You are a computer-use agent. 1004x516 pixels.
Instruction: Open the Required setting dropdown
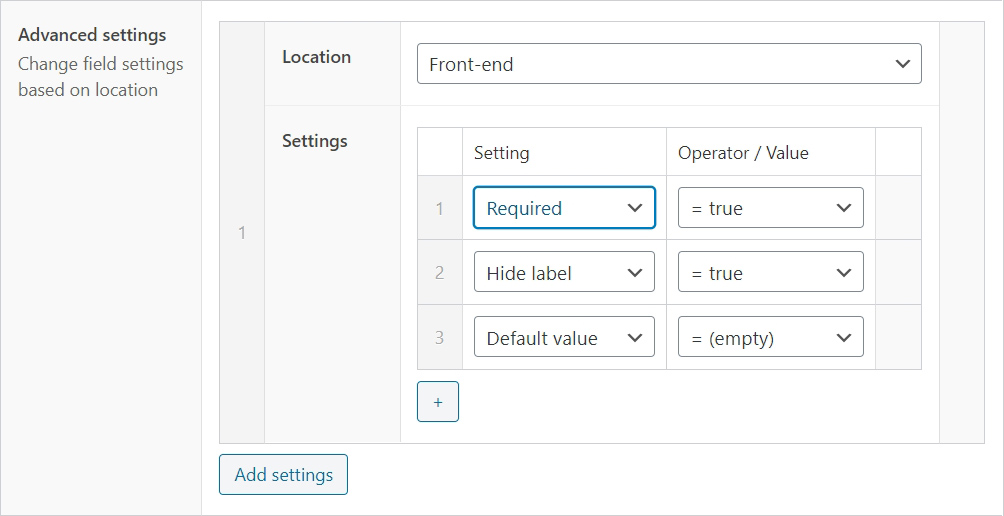pos(564,208)
